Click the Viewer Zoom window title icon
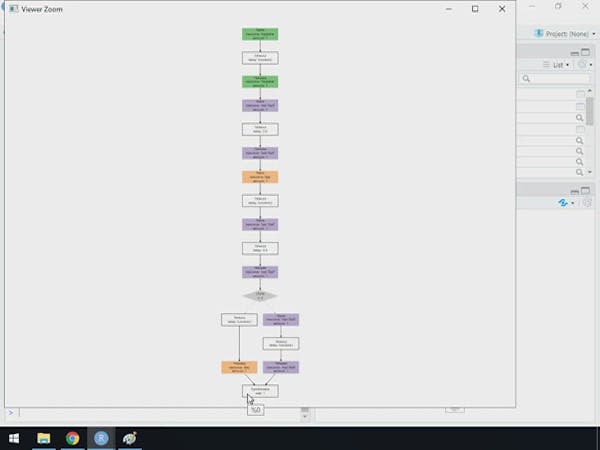Viewport: 600px width, 450px height. (x=14, y=9)
